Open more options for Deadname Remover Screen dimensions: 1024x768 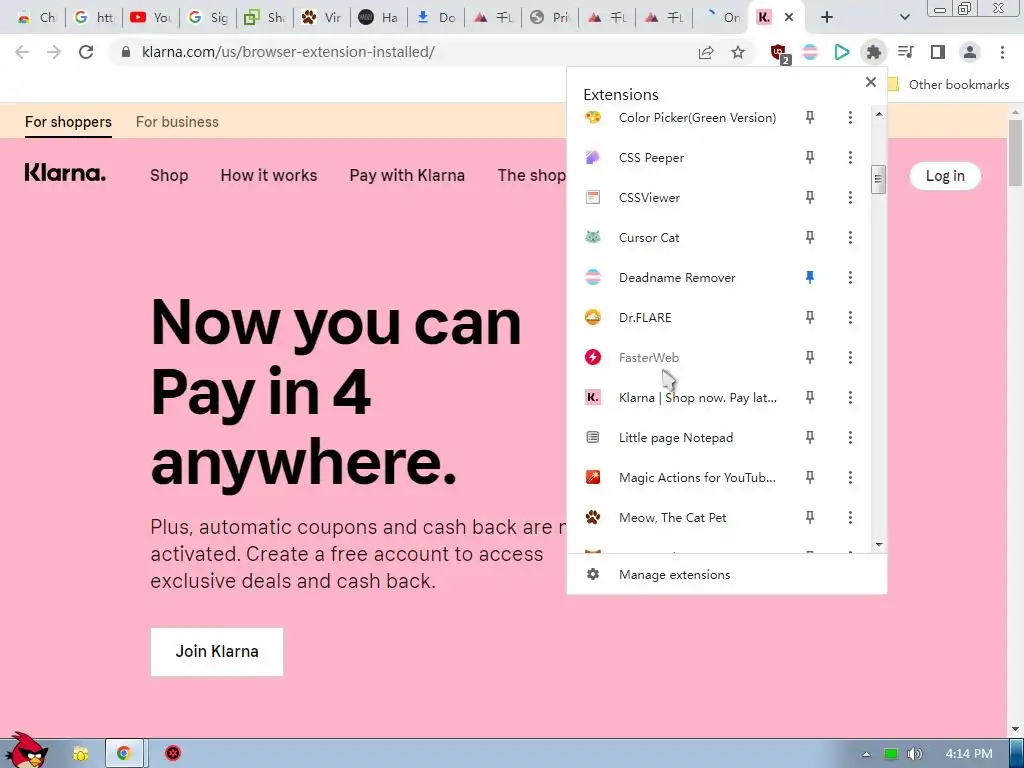coord(850,278)
